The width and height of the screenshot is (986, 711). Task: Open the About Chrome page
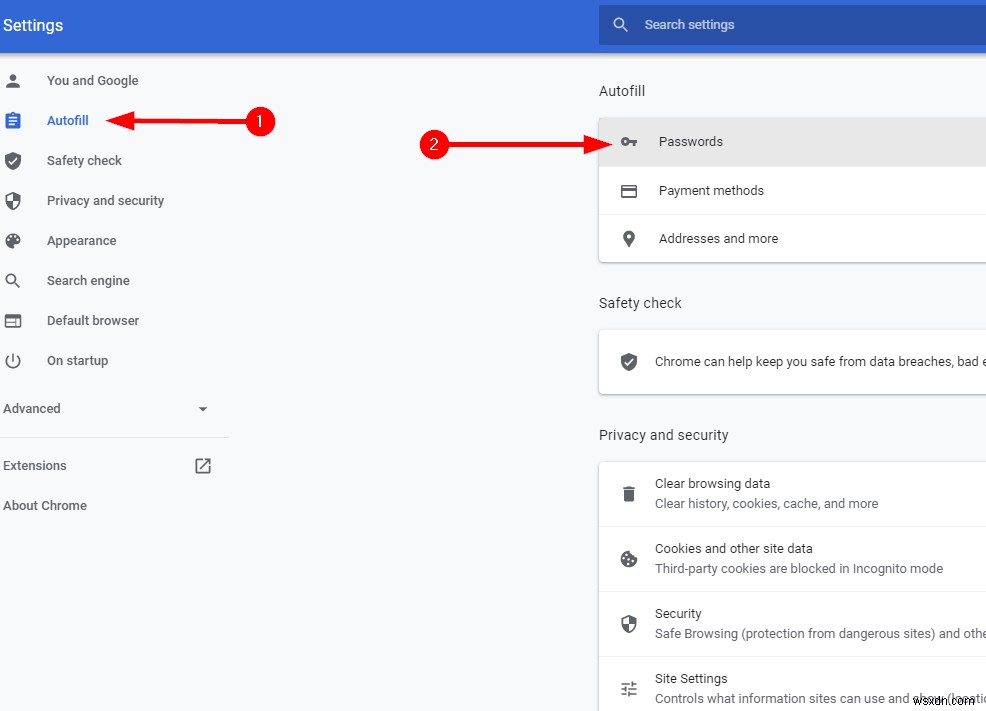45,506
